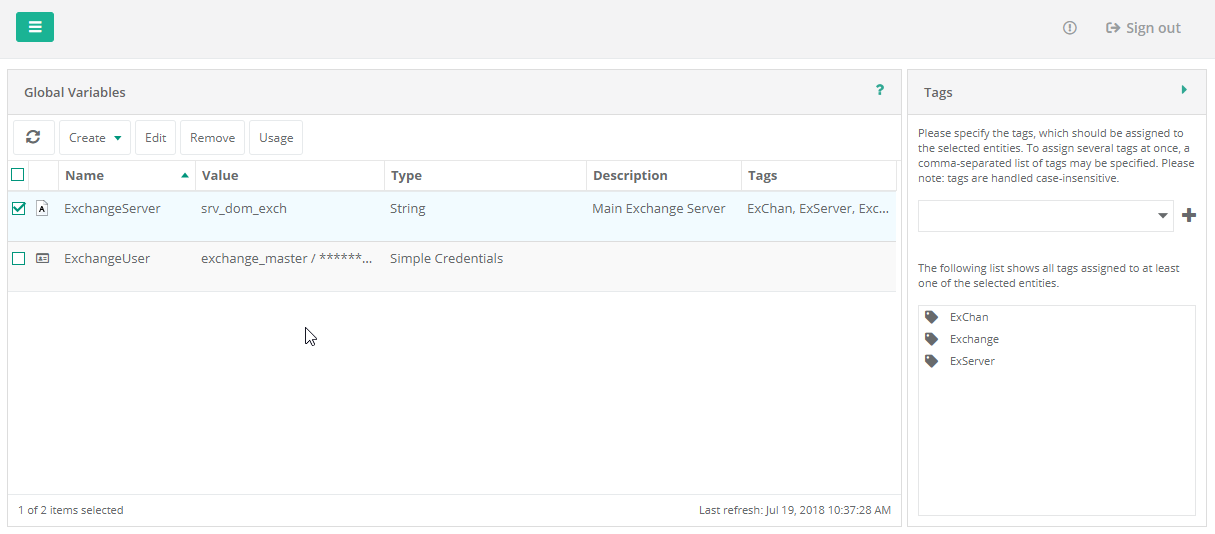
Task: Sign out of the application
Action: coord(1143,28)
